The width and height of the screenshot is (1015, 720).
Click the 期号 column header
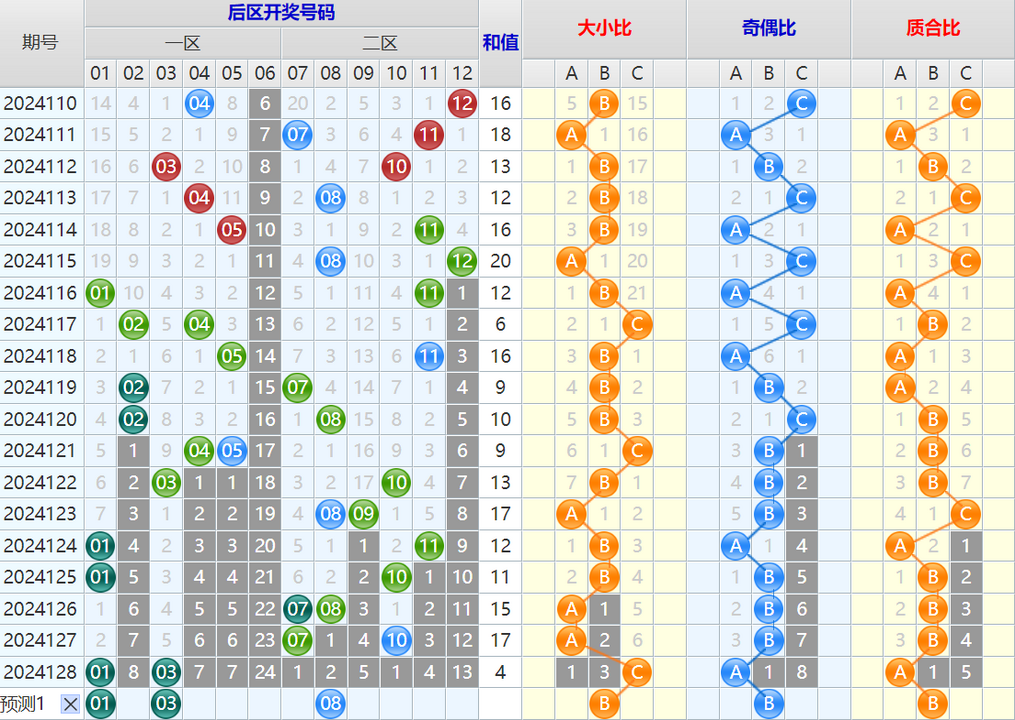[x=41, y=43]
